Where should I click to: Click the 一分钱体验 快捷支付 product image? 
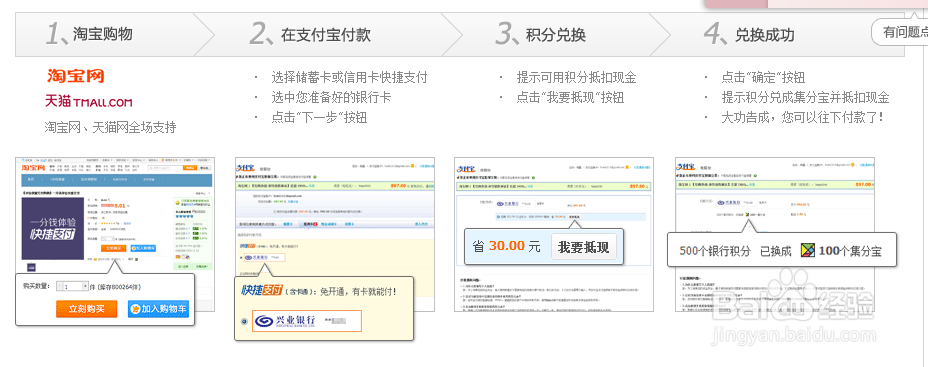click(53, 228)
